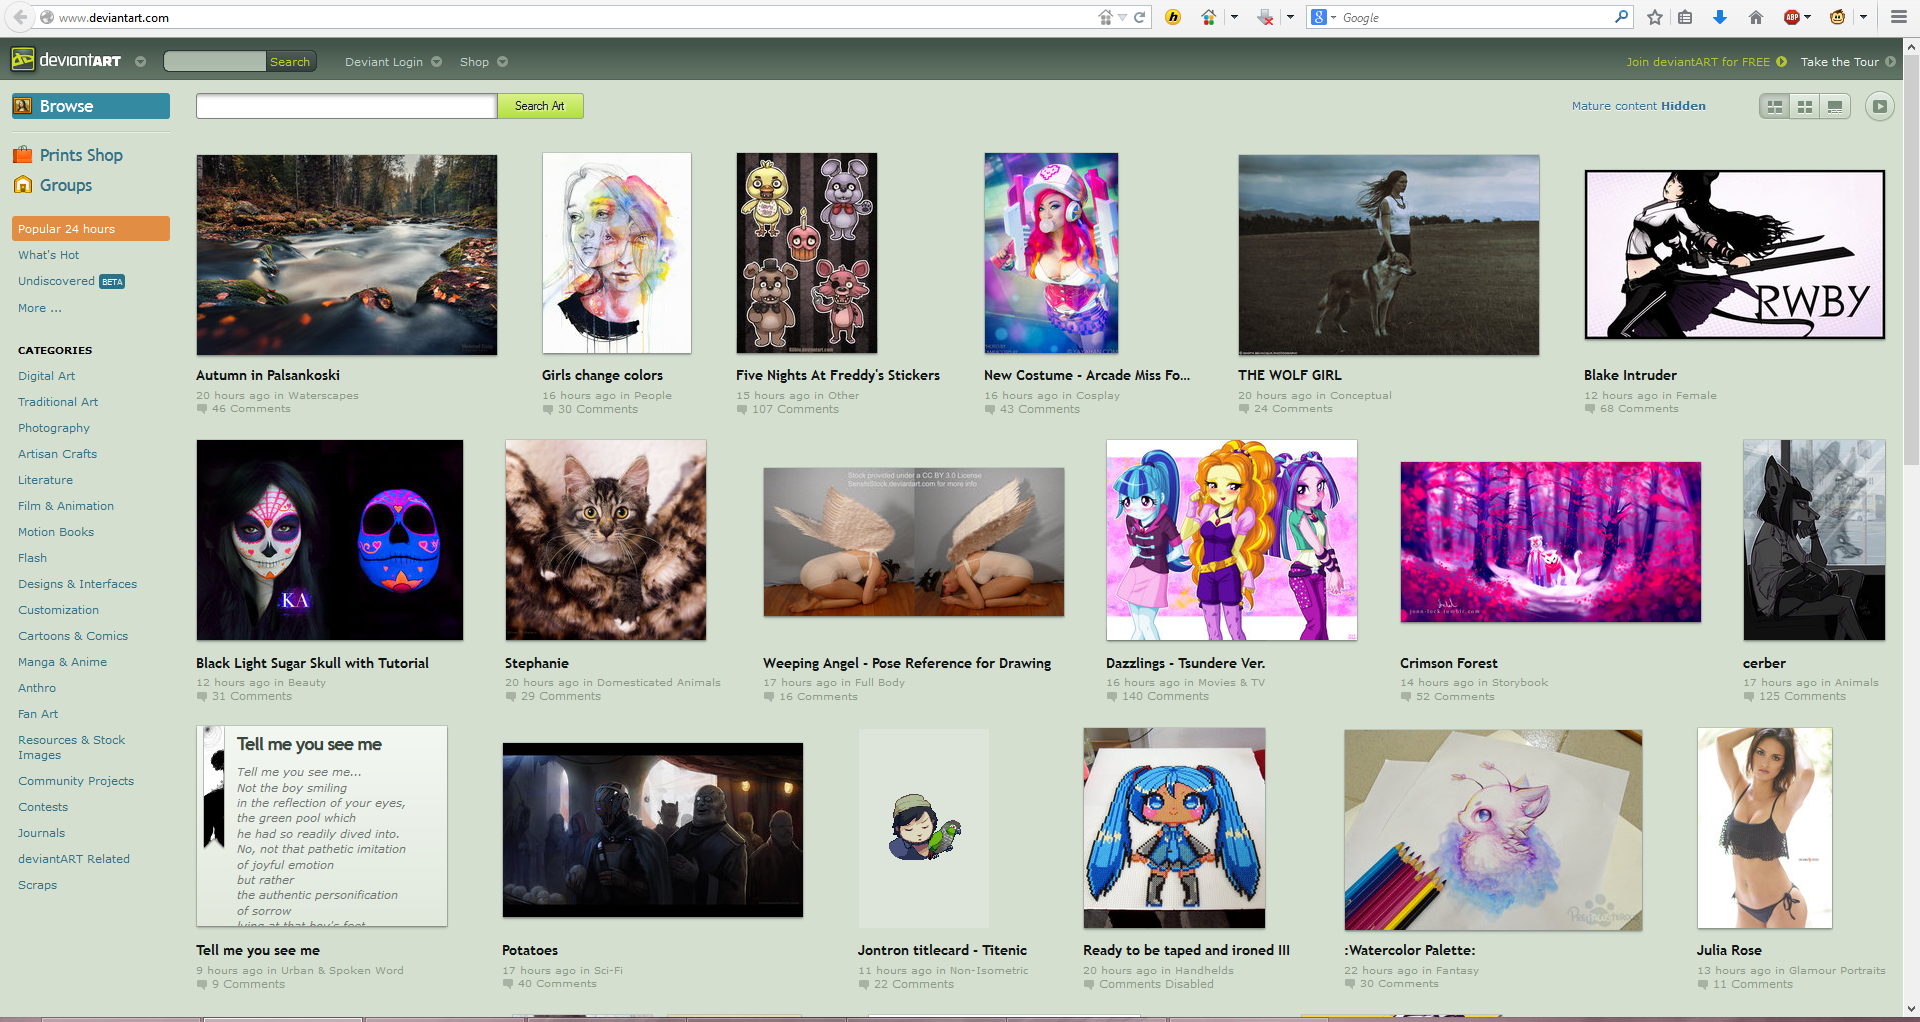The width and height of the screenshot is (1920, 1022).
Task: Expand the deviantART logo dropdown arrow
Action: coord(140,62)
